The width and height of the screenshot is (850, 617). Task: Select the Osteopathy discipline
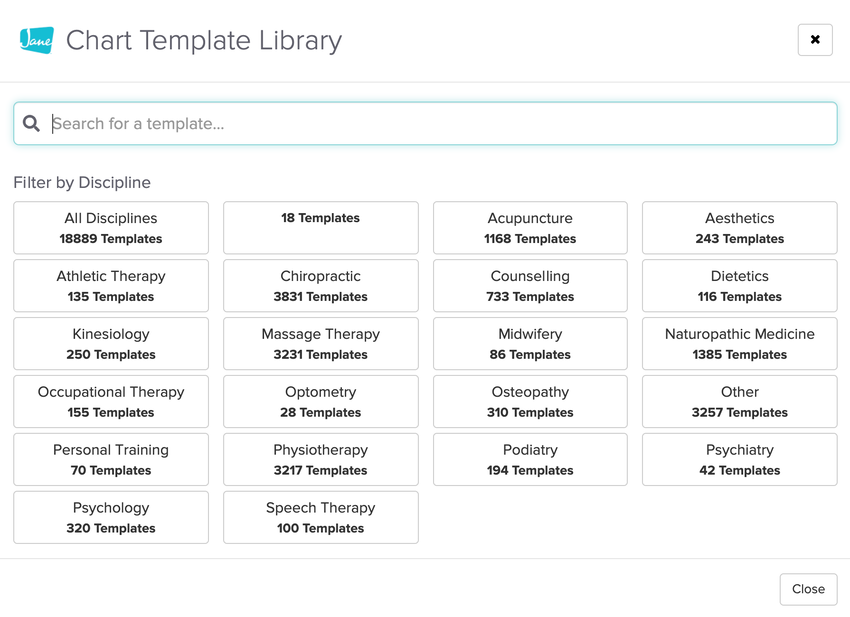pyautogui.click(x=530, y=402)
